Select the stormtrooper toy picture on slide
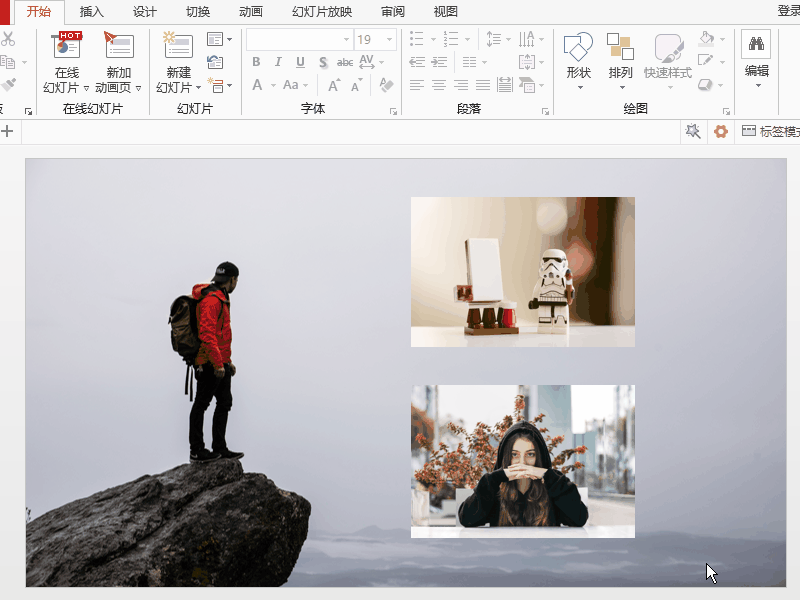 tap(522, 272)
